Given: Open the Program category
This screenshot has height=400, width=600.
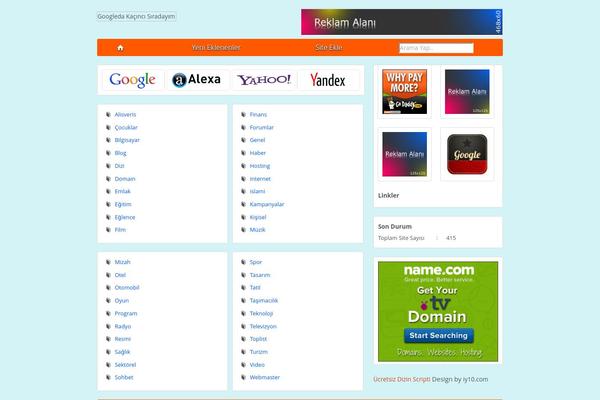Looking at the screenshot, I should [x=126, y=313].
